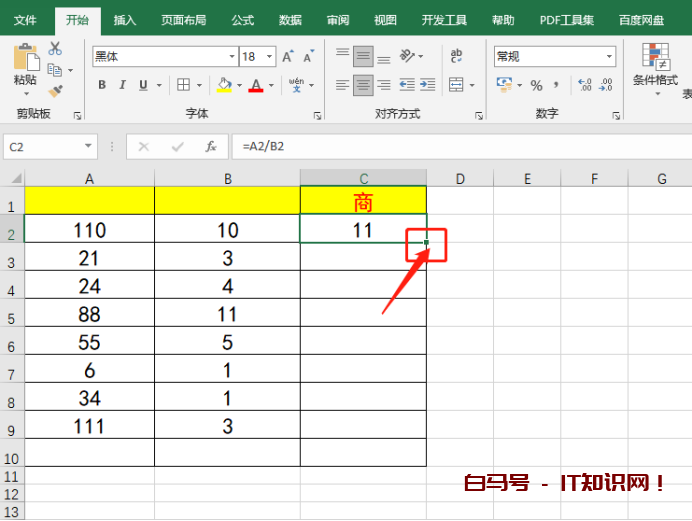692x521 pixels.
Task: Open the font size dropdown showing 18
Action: tap(273, 57)
